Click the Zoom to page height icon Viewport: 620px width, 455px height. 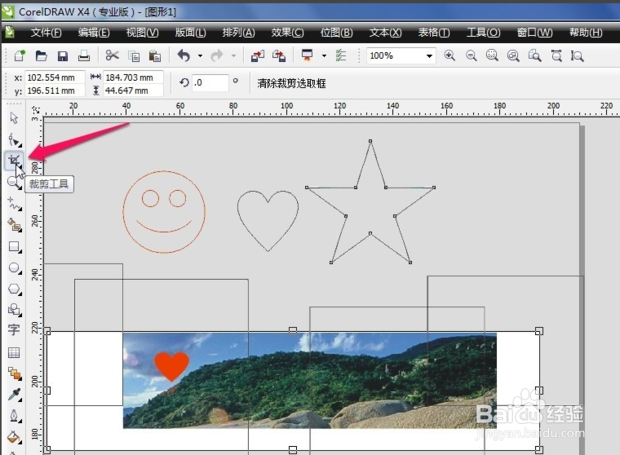coord(577,56)
